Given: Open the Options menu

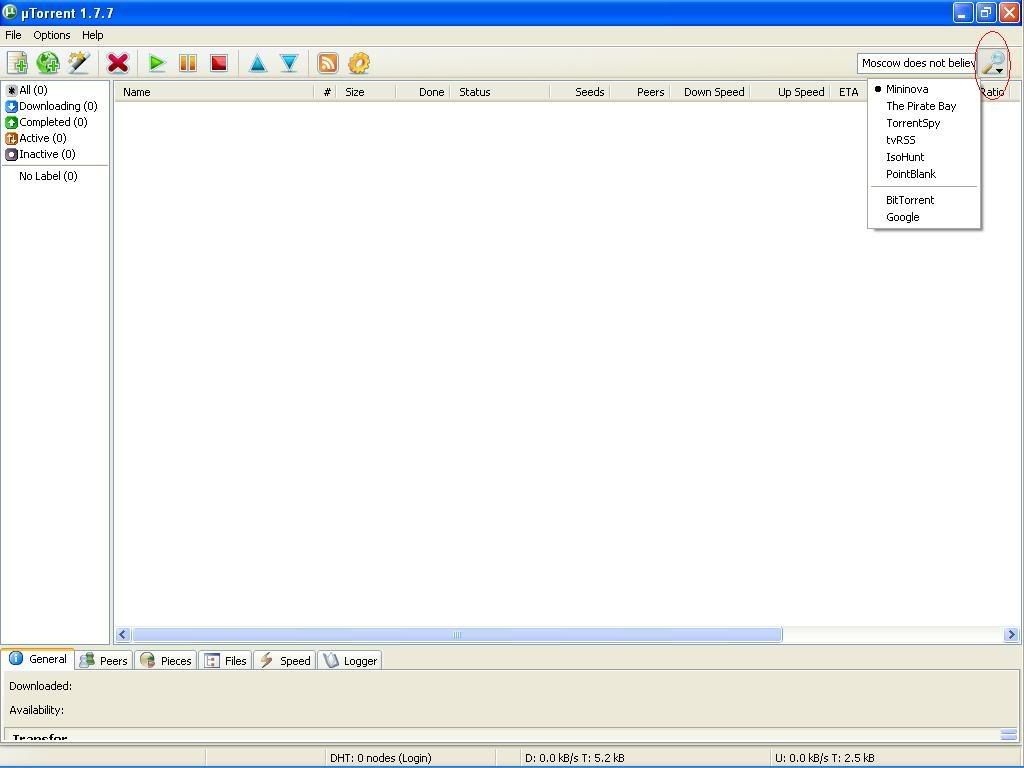Looking at the screenshot, I should (52, 35).
